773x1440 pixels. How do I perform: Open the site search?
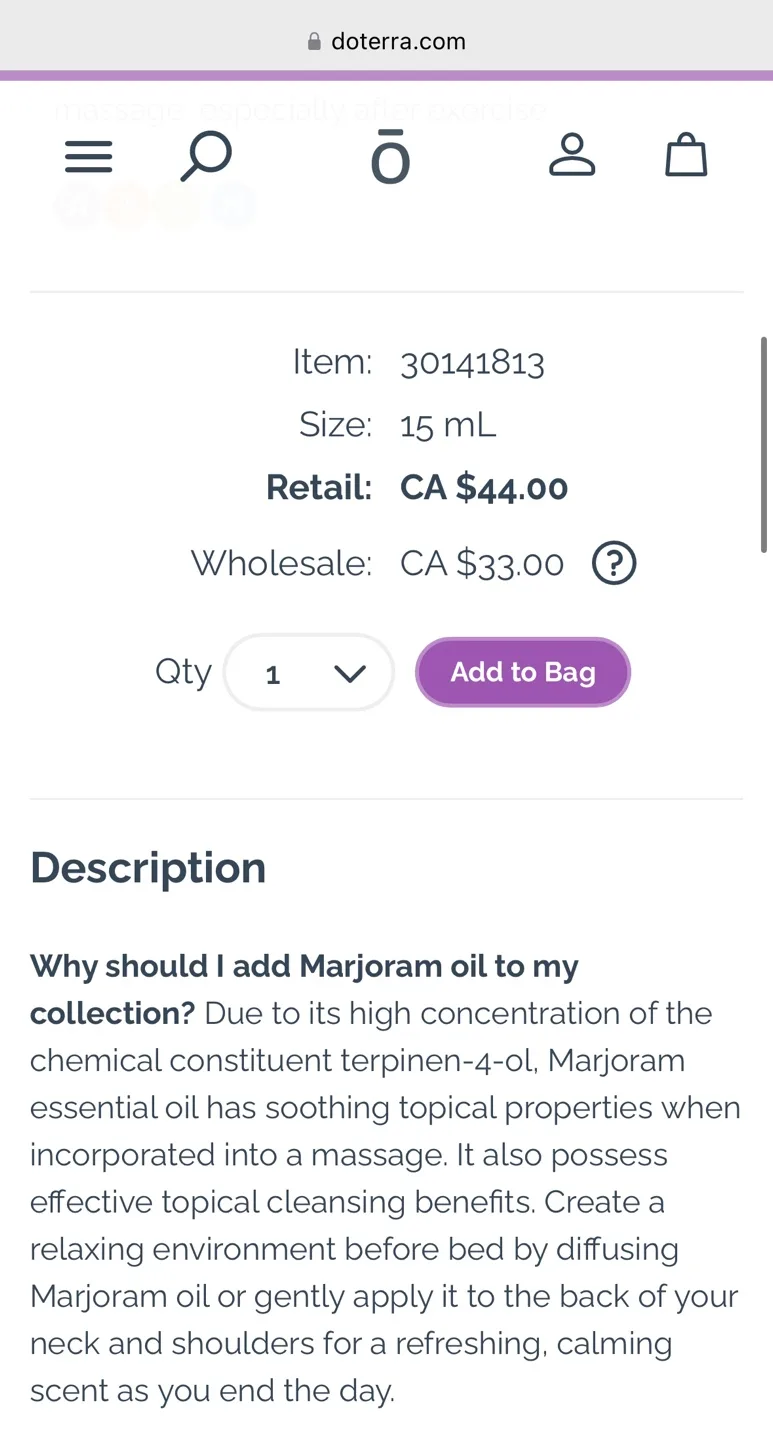[x=206, y=156]
